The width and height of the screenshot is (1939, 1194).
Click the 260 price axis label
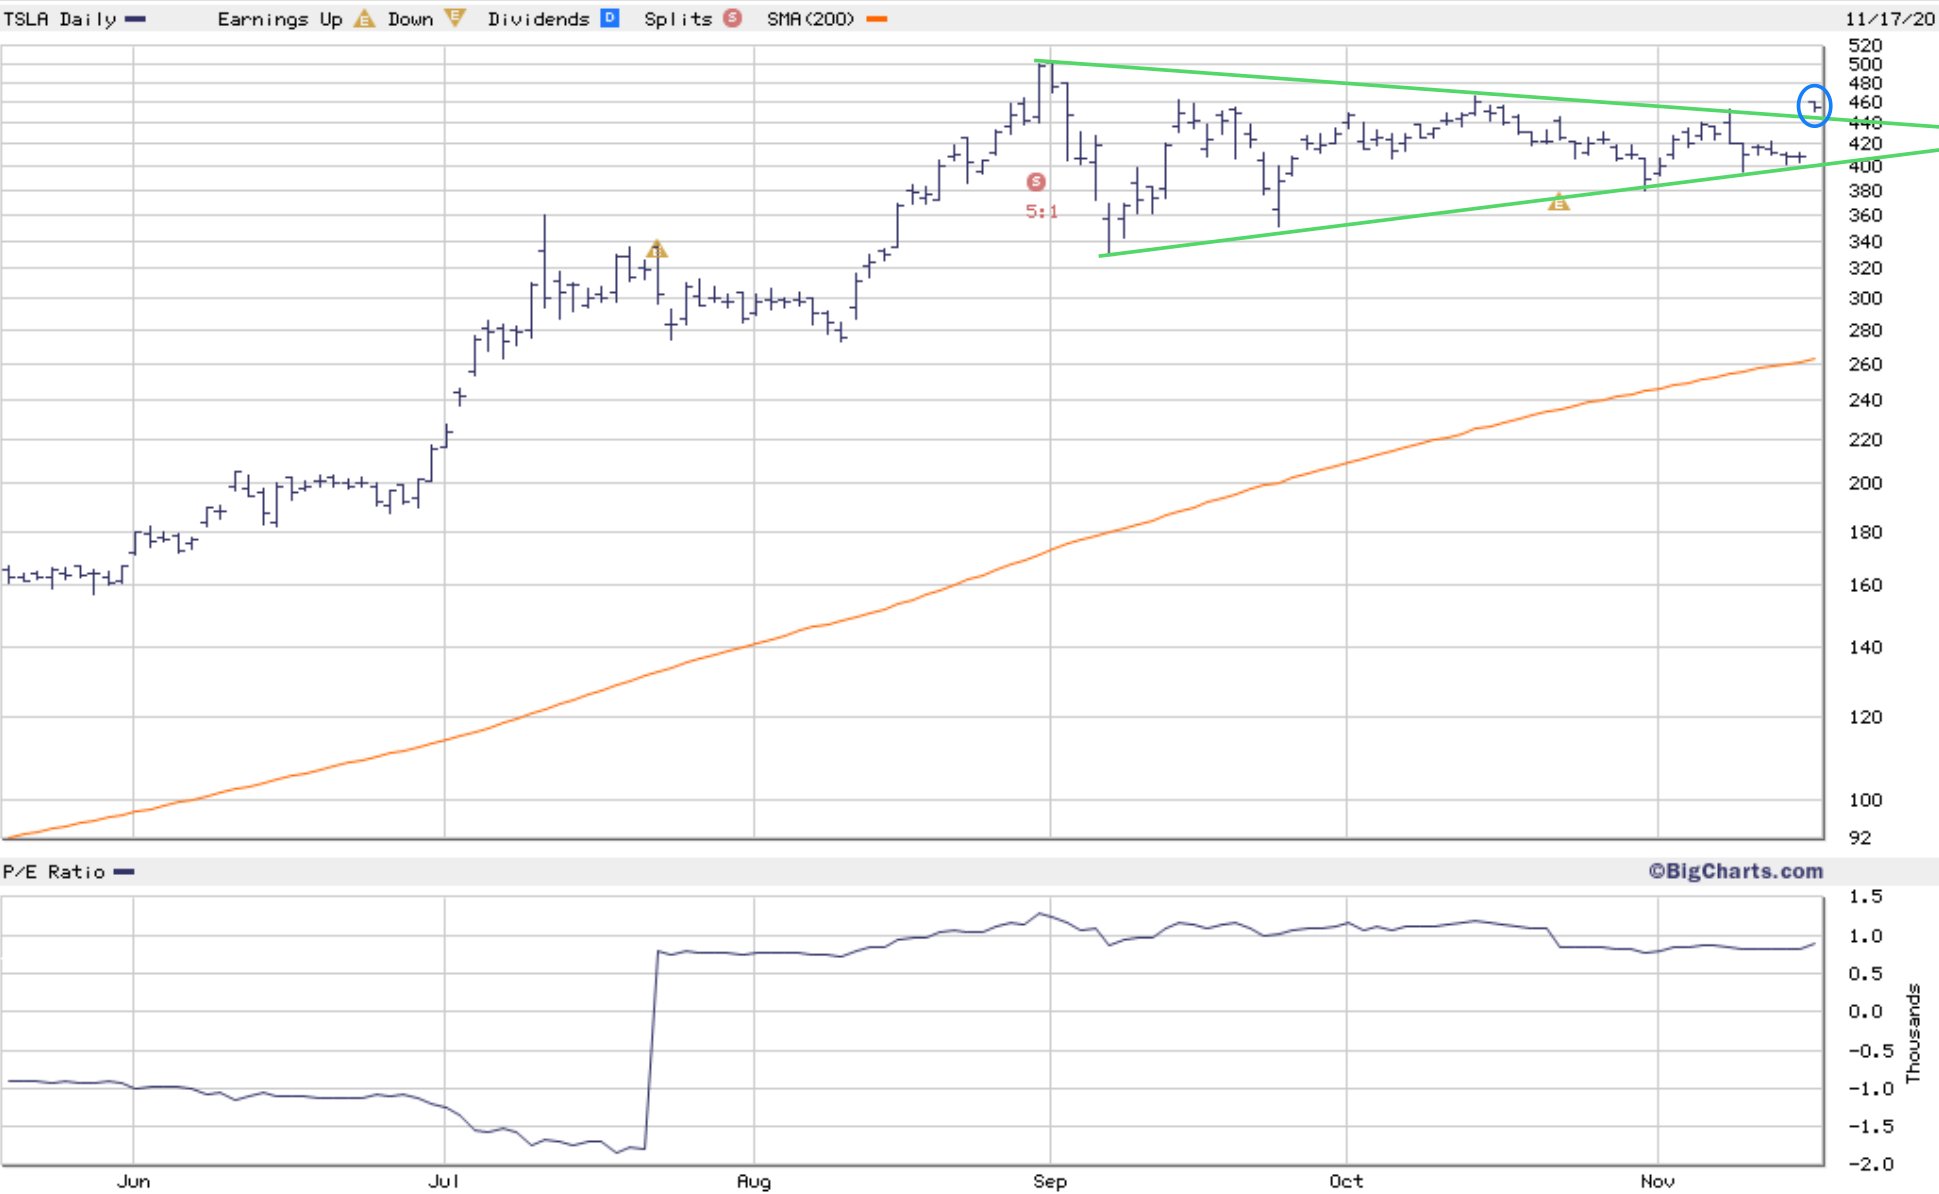click(1865, 364)
